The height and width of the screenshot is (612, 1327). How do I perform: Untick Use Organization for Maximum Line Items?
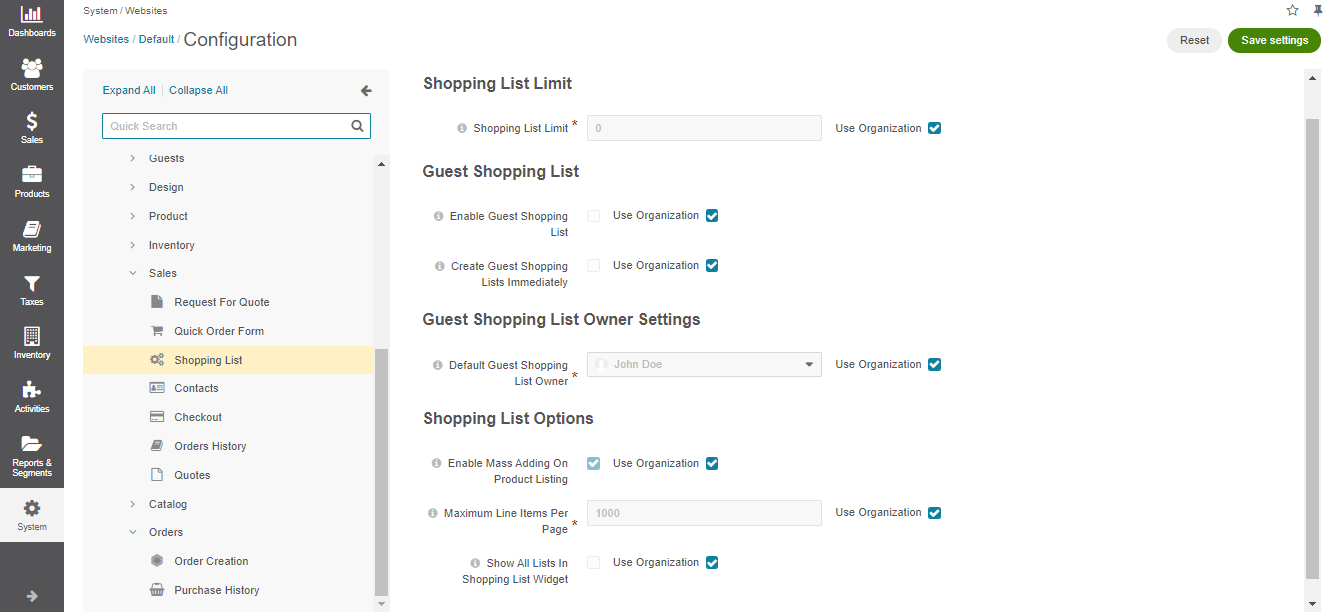pos(934,513)
